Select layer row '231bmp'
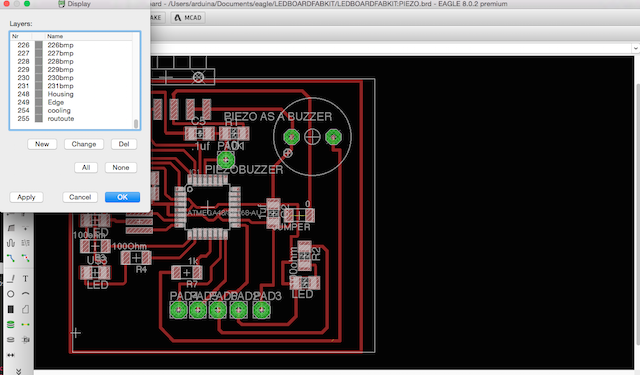 pos(71,86)
